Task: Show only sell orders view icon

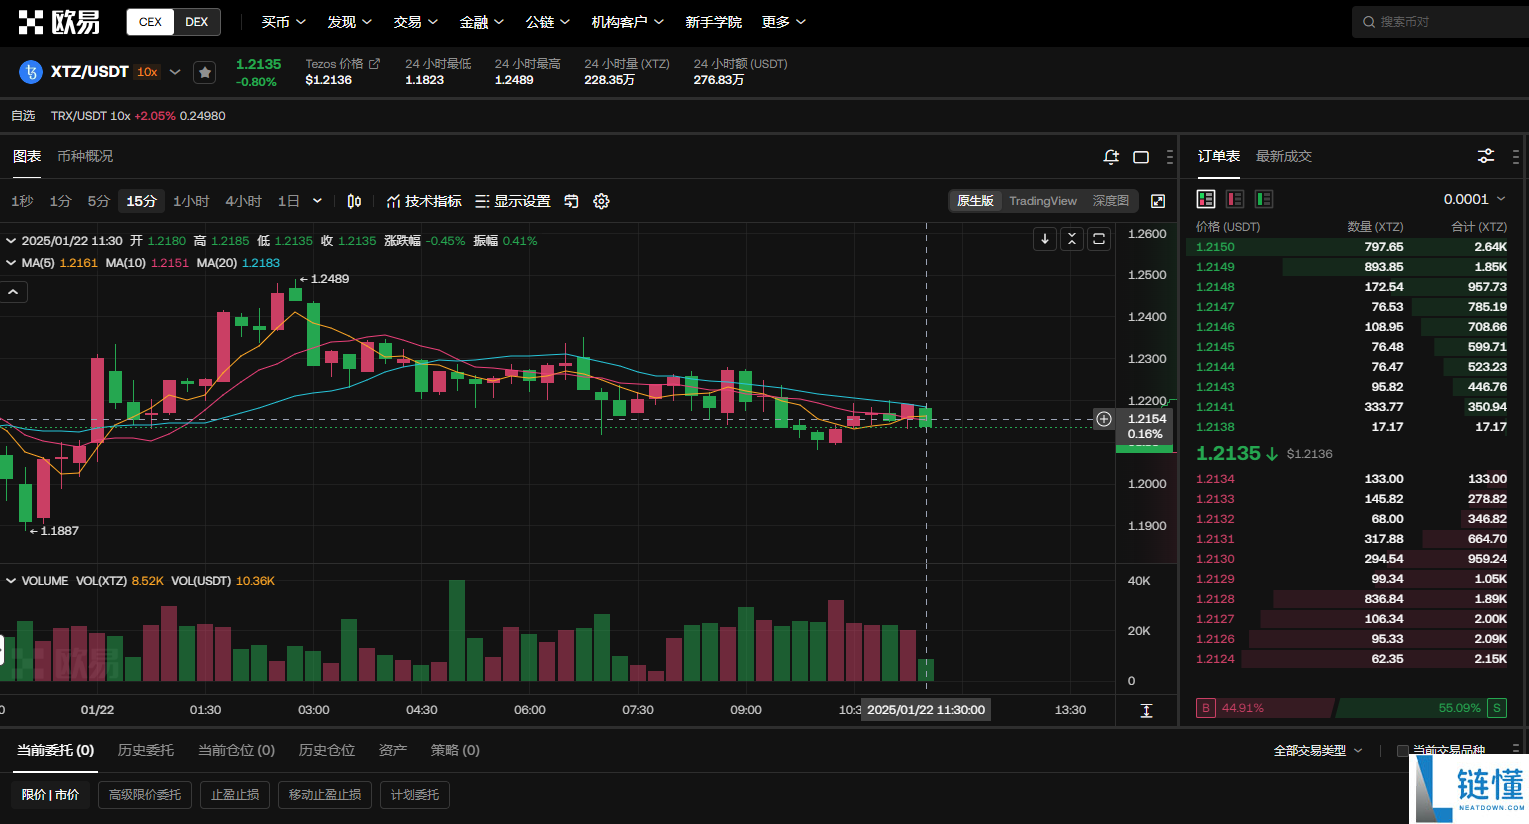Action: pos(1235,199)
